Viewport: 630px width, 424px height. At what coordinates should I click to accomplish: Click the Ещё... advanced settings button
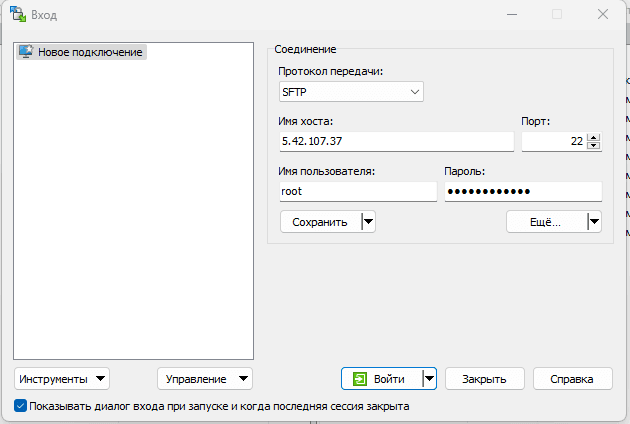pyautogui.click(x=546, y=222)
